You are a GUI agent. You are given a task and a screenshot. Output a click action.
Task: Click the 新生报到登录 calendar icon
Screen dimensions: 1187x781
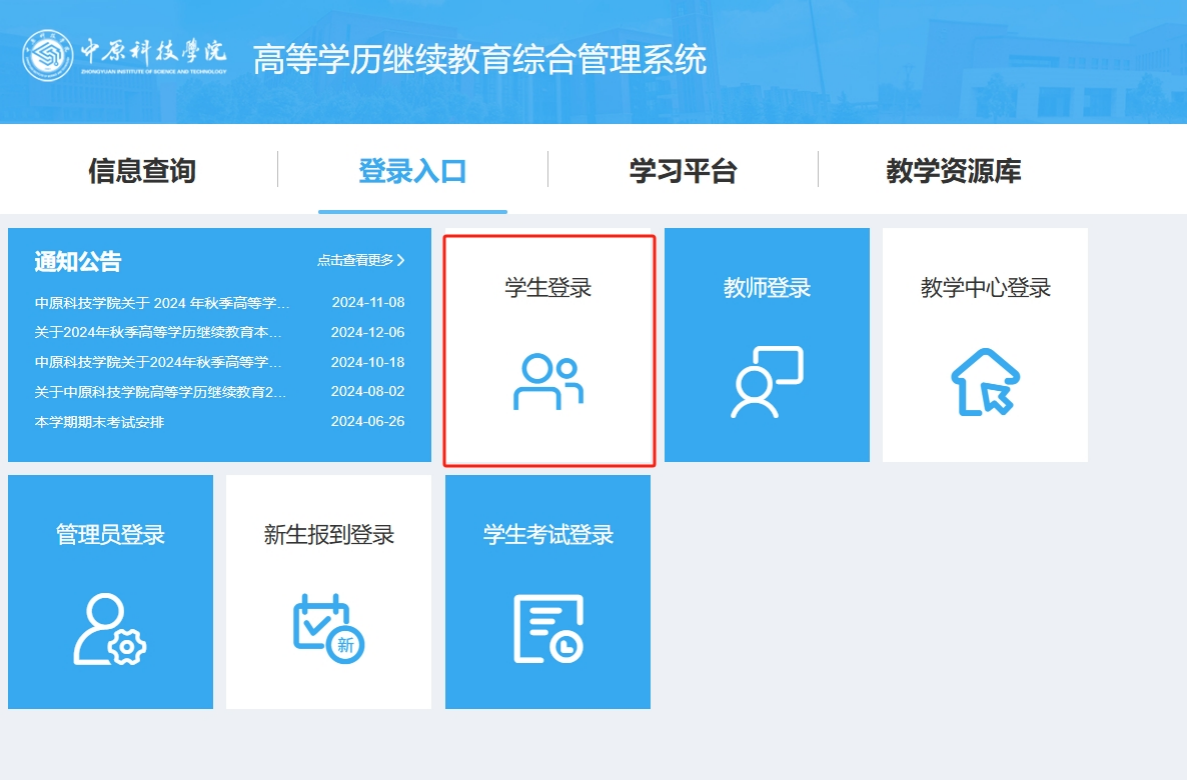tap(328, 629)
